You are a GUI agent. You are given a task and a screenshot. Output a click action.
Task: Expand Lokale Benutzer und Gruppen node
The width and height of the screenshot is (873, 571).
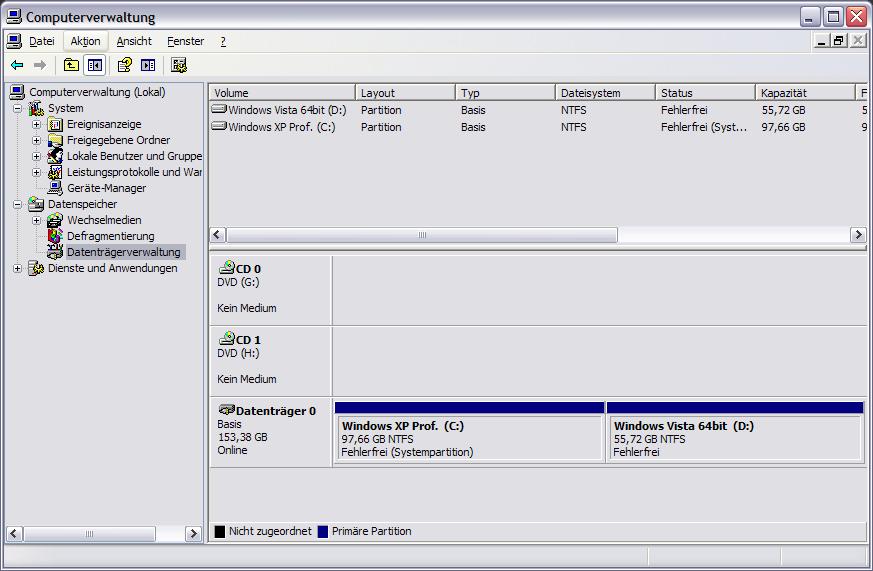point(36,156)
